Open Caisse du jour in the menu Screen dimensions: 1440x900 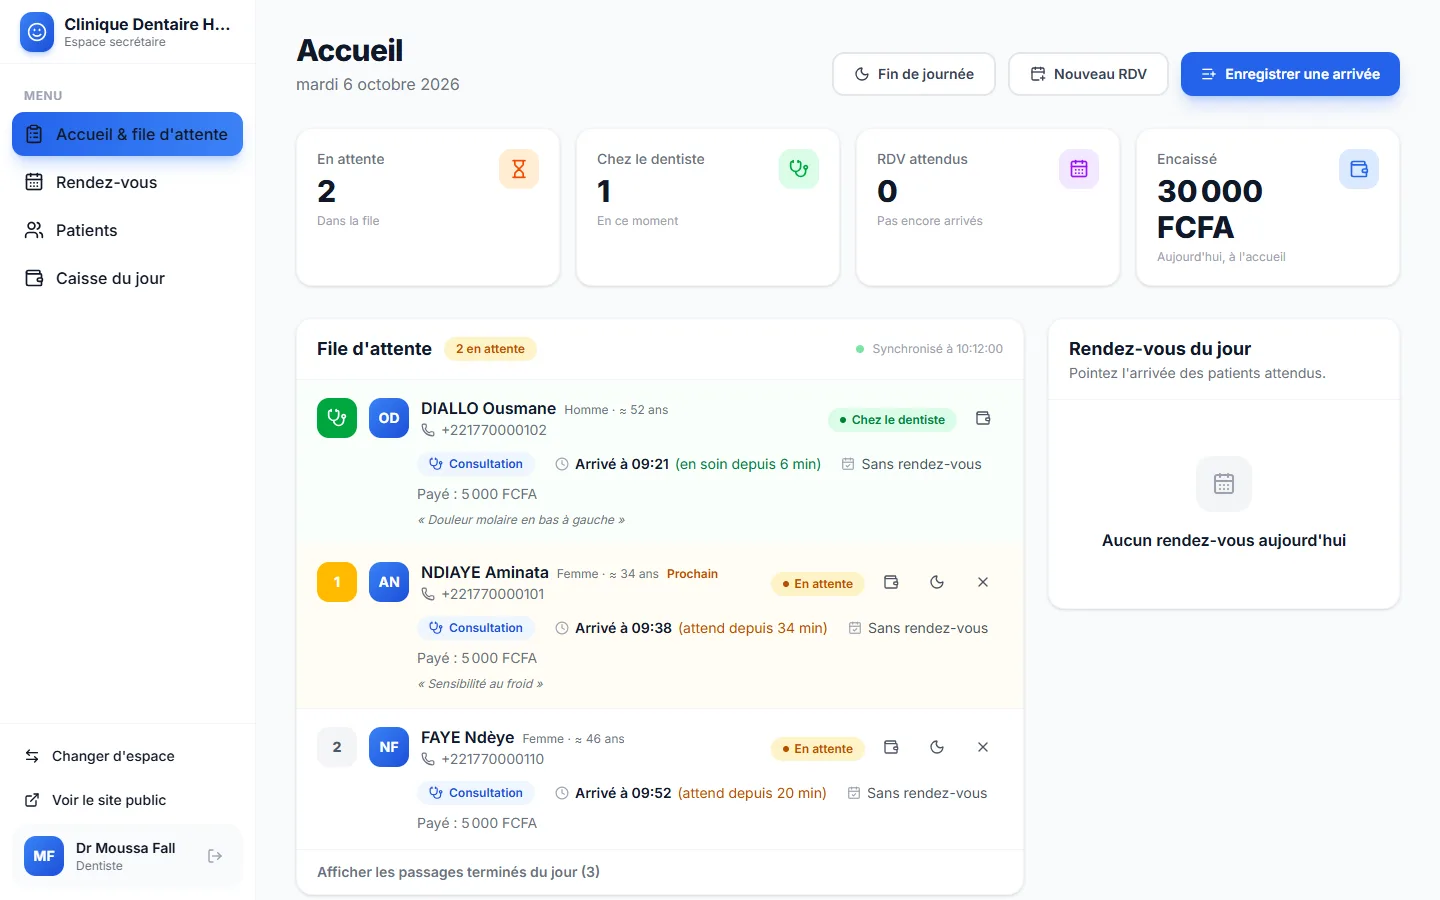click(x=127, y=278)
